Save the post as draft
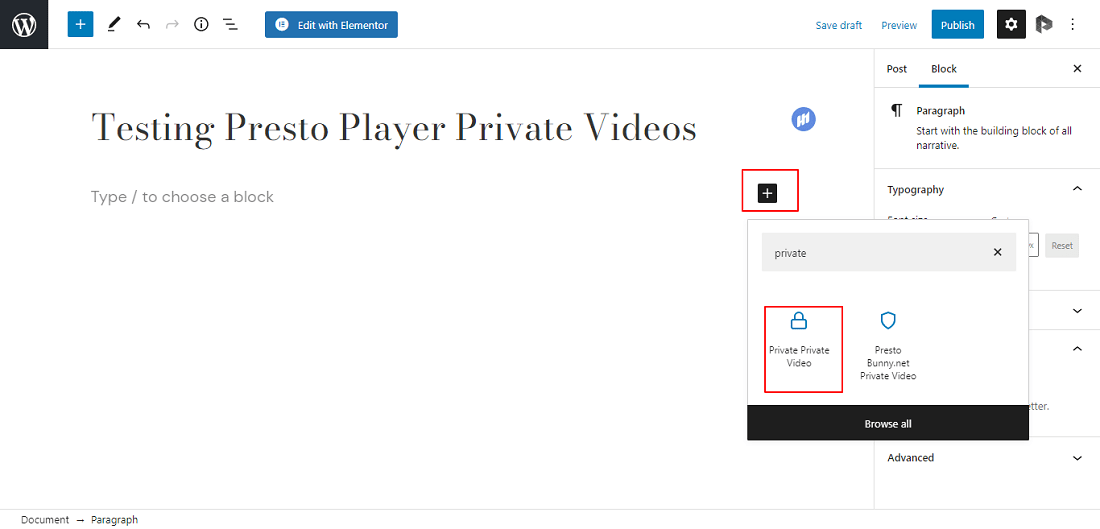The image size is (1100, 529). click(x=838, y=25)
